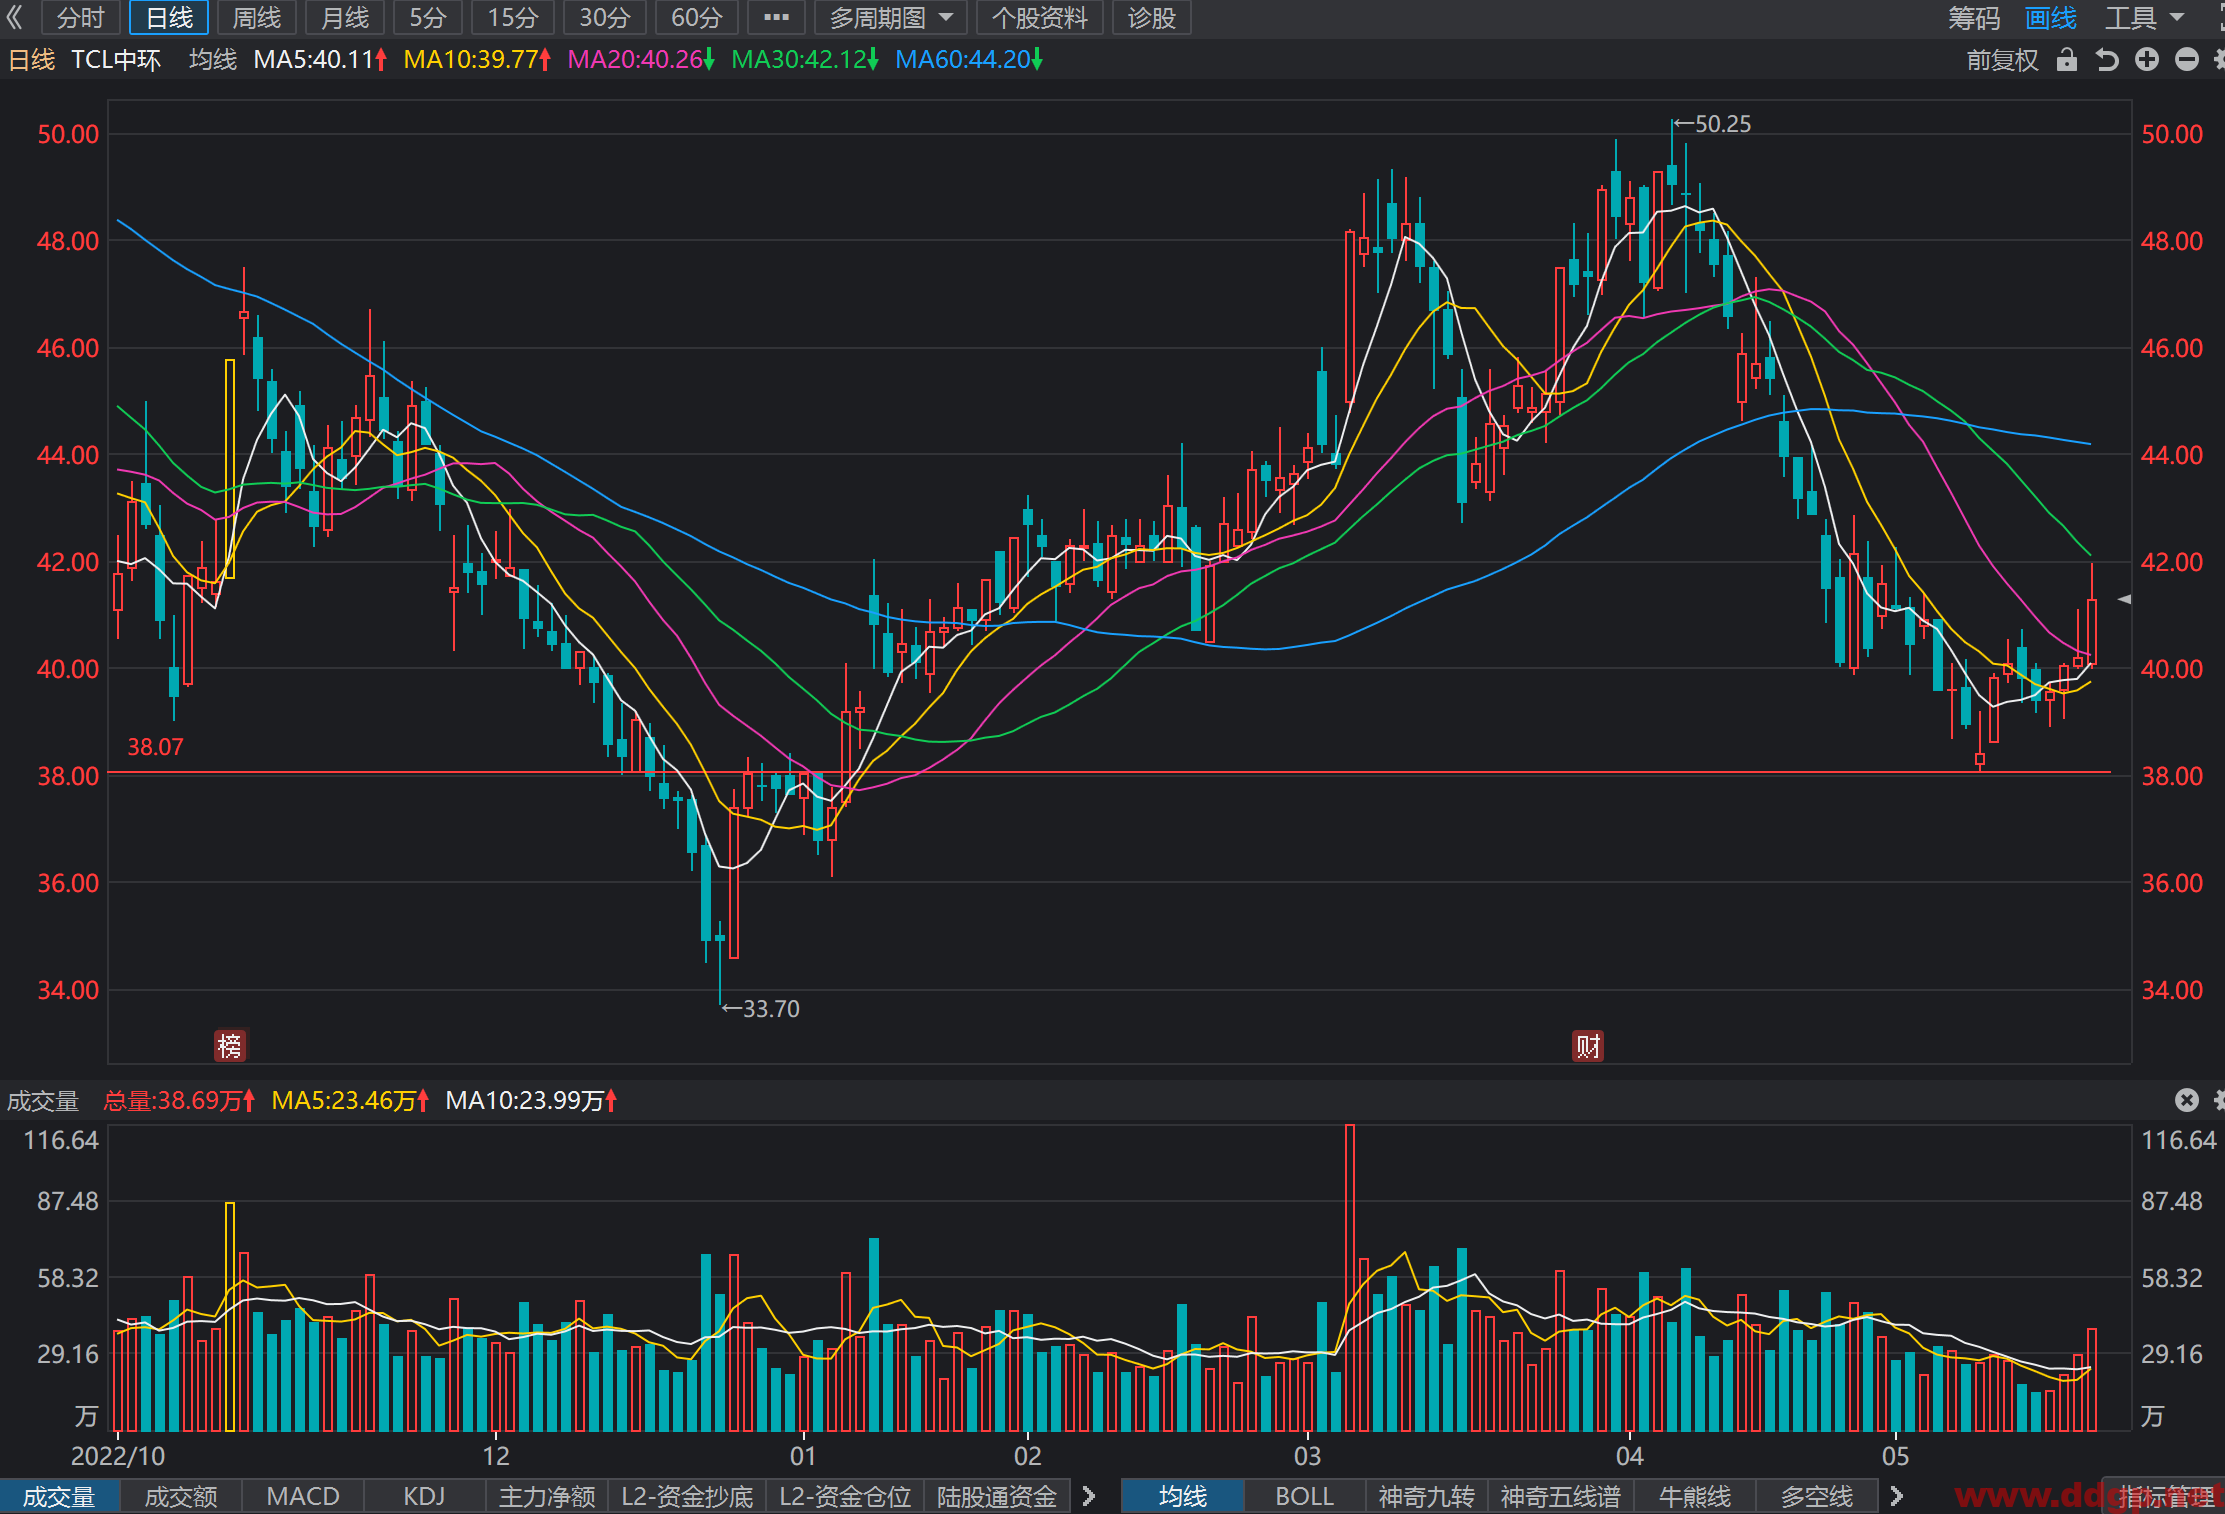Click the back double-chevron icon
Viewport: 2225px width, 1514px height.
pyautogui.click(x=15, y=17)
